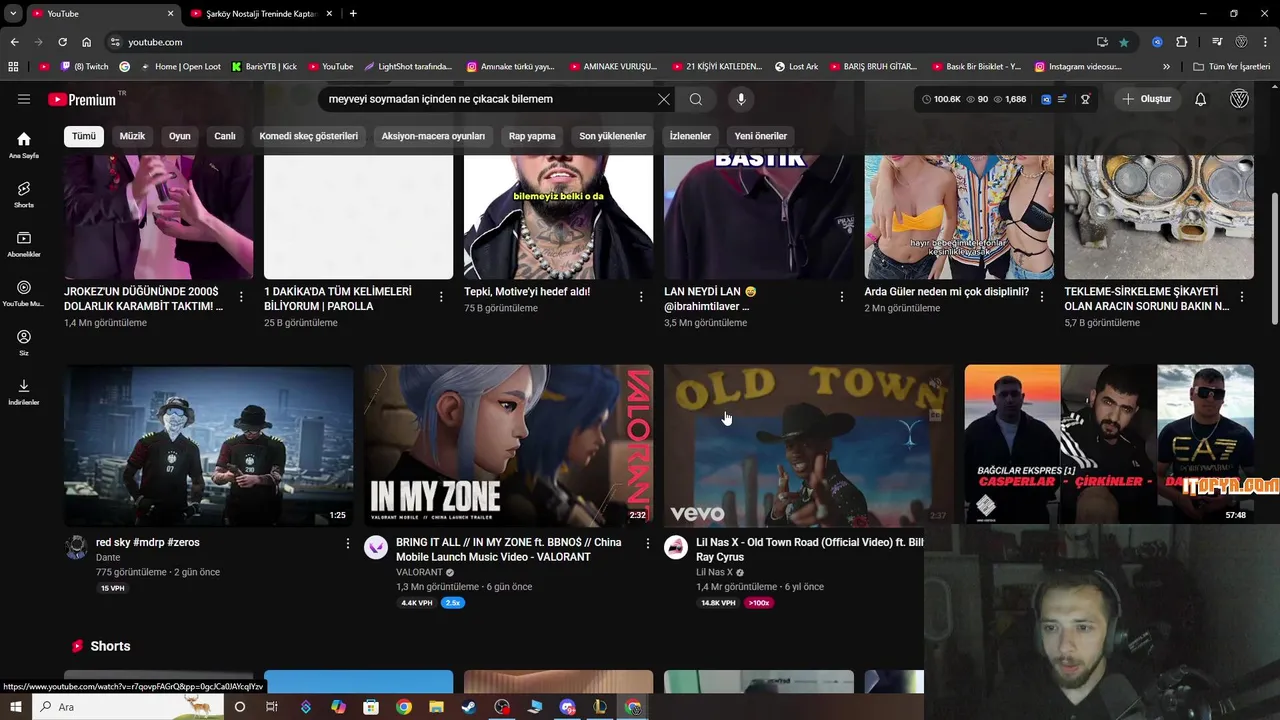
Task: Click the Windows Start button
Action: [16, 707]
